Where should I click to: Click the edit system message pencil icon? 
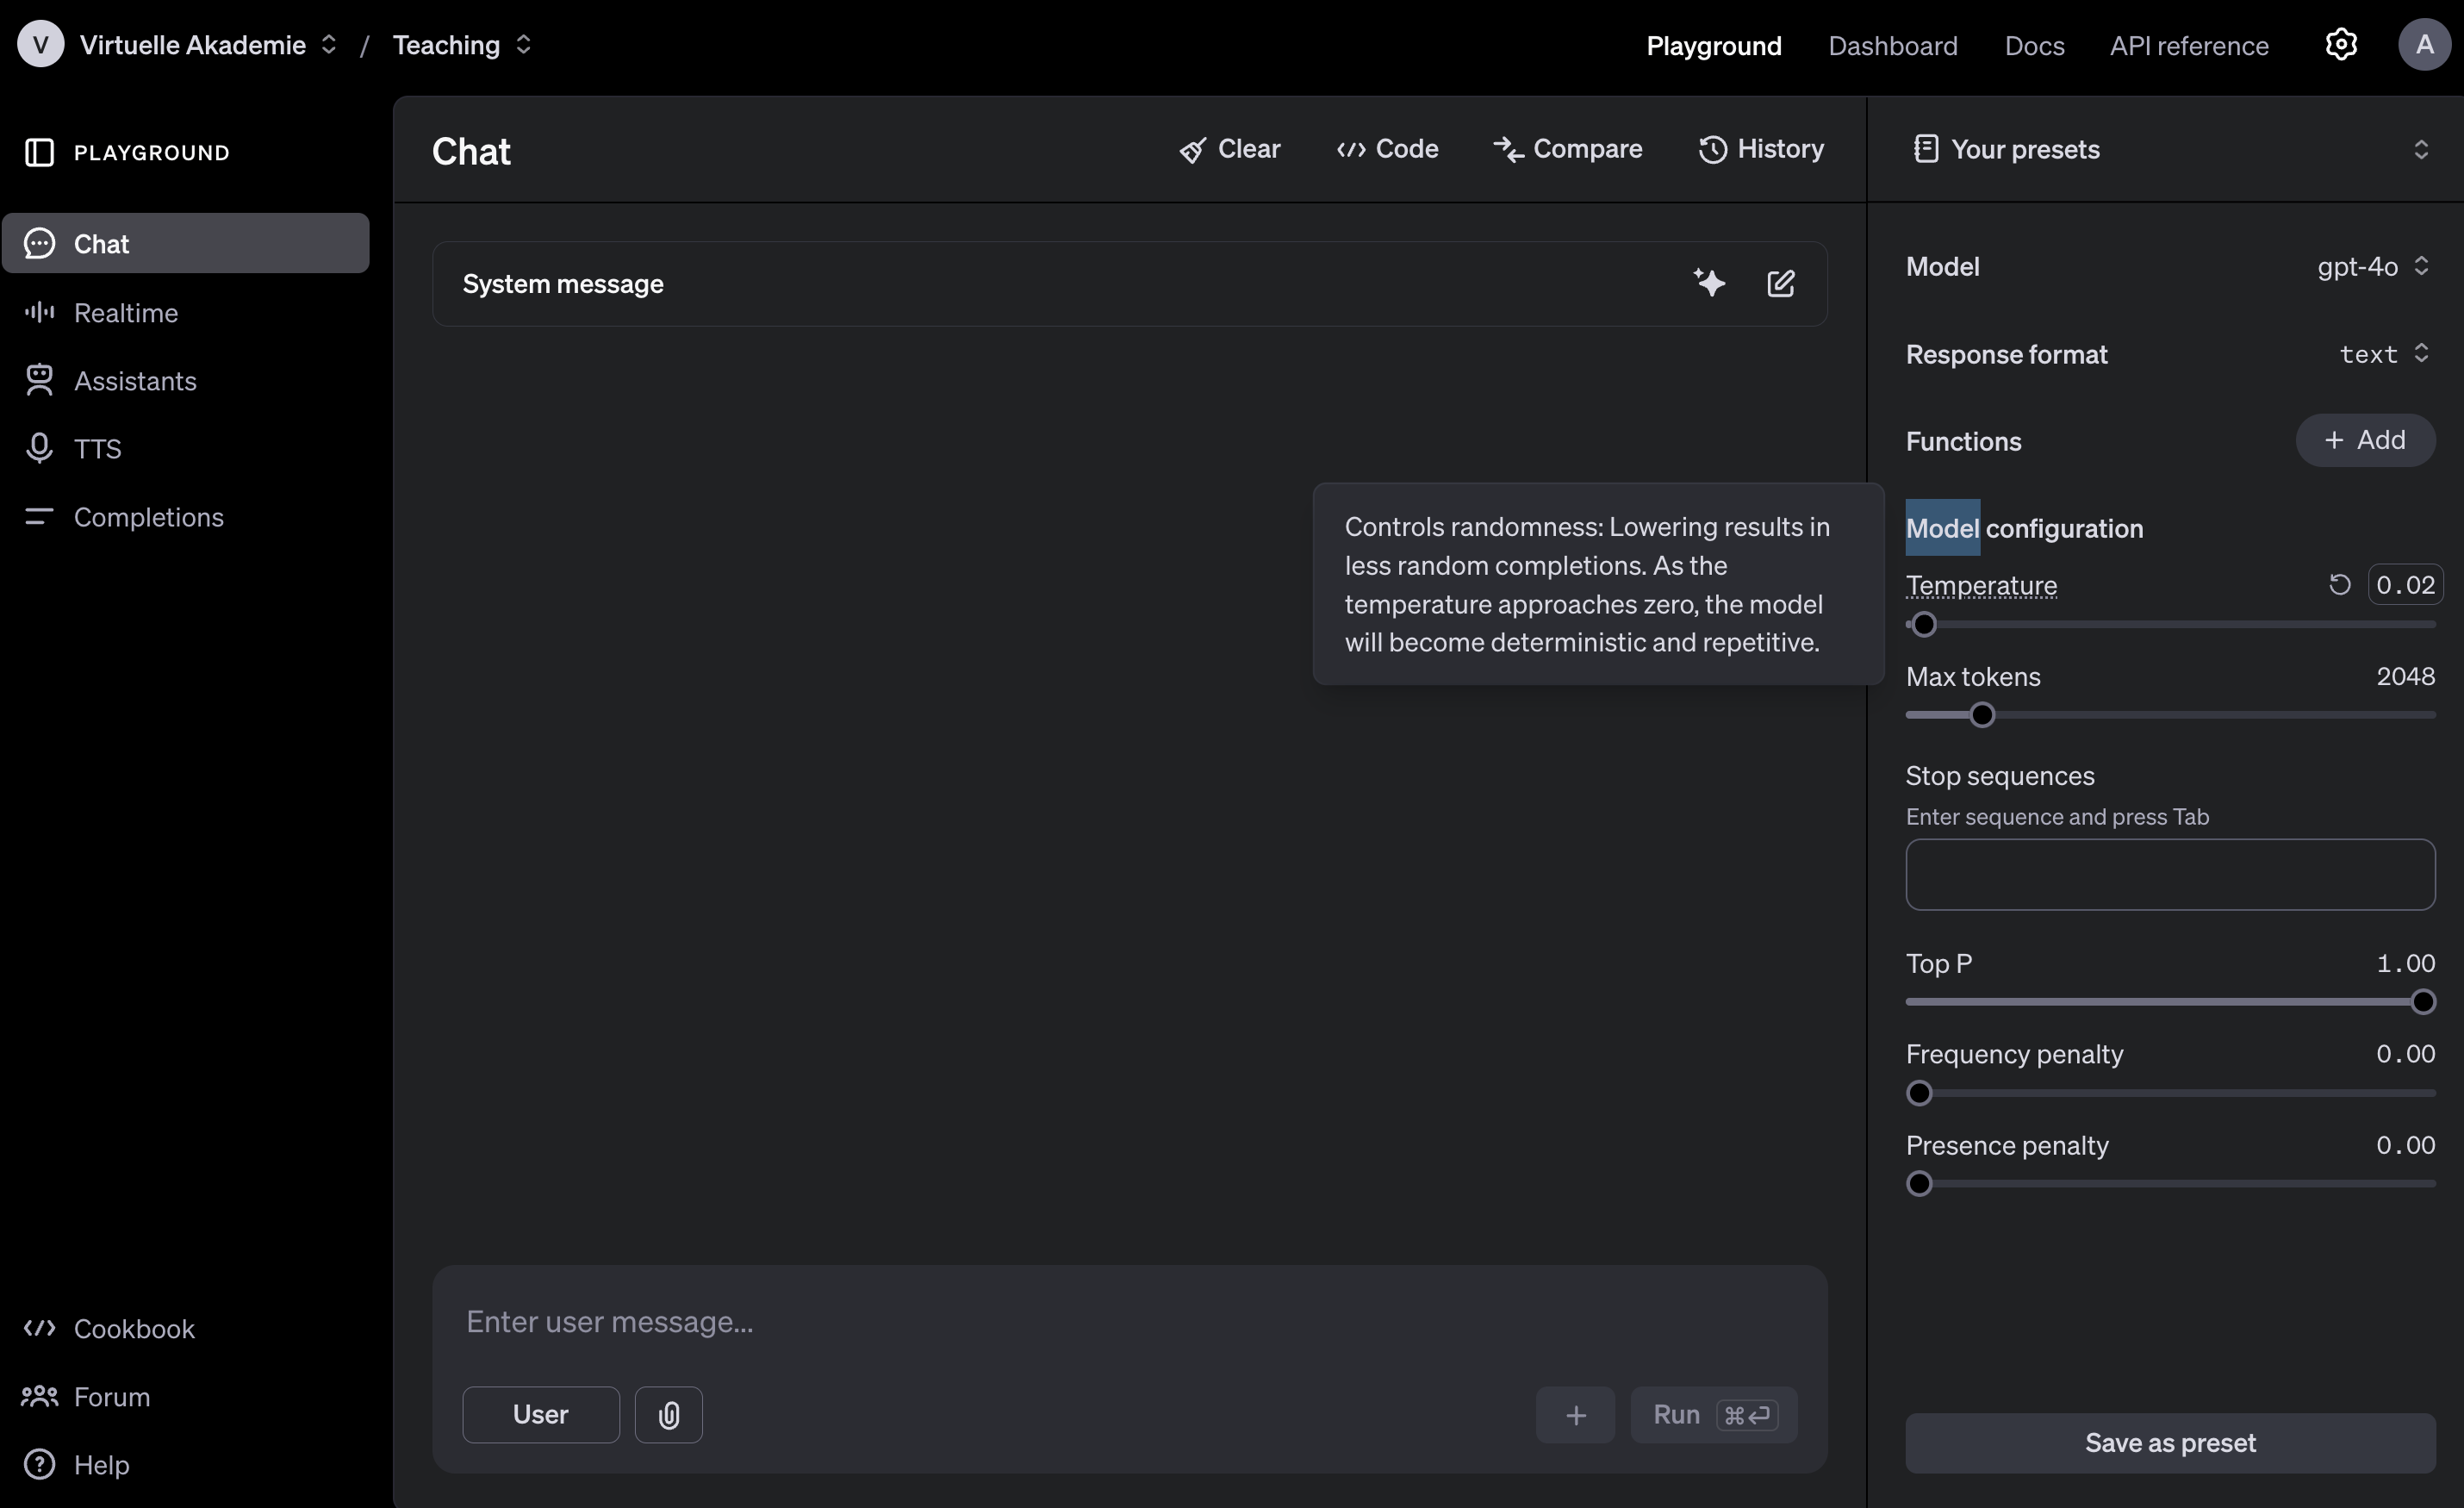coord(1780,284)
